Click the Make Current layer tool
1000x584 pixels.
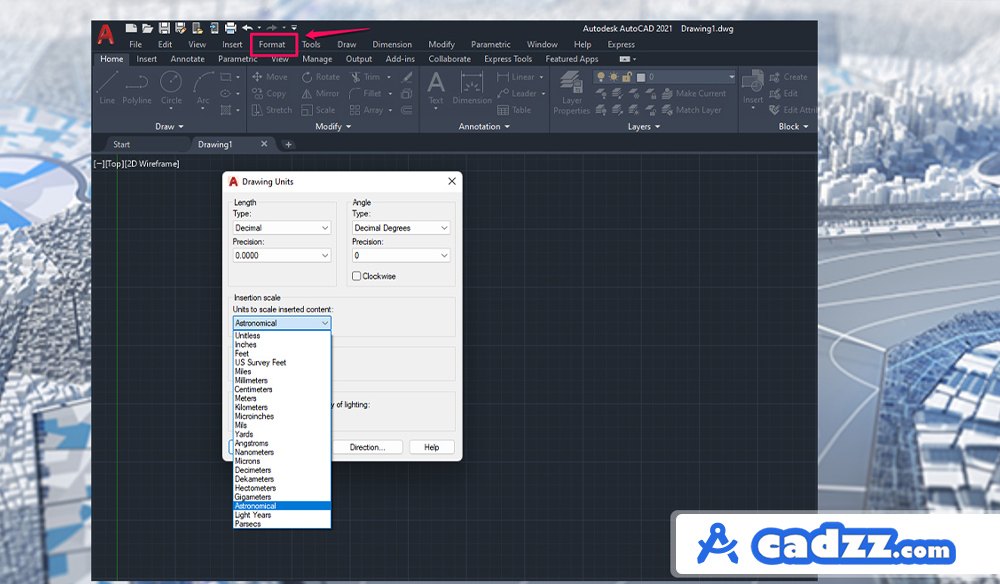(x=694, y=93)
